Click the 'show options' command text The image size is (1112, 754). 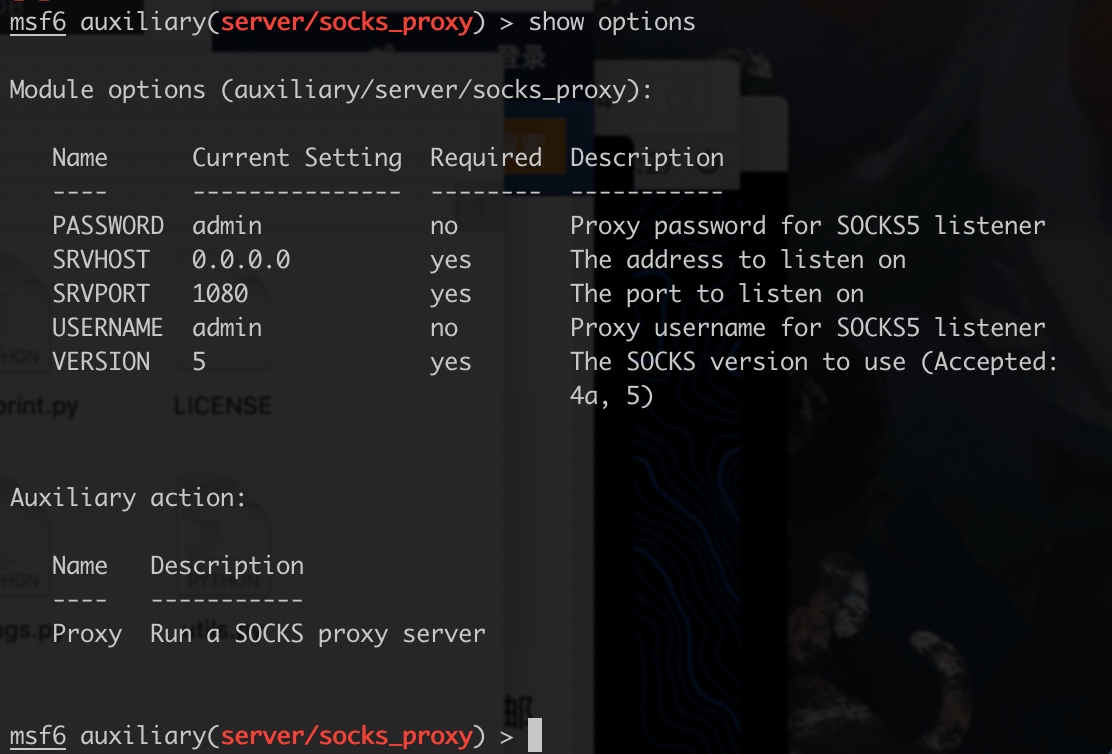click(x=611, y=22)
